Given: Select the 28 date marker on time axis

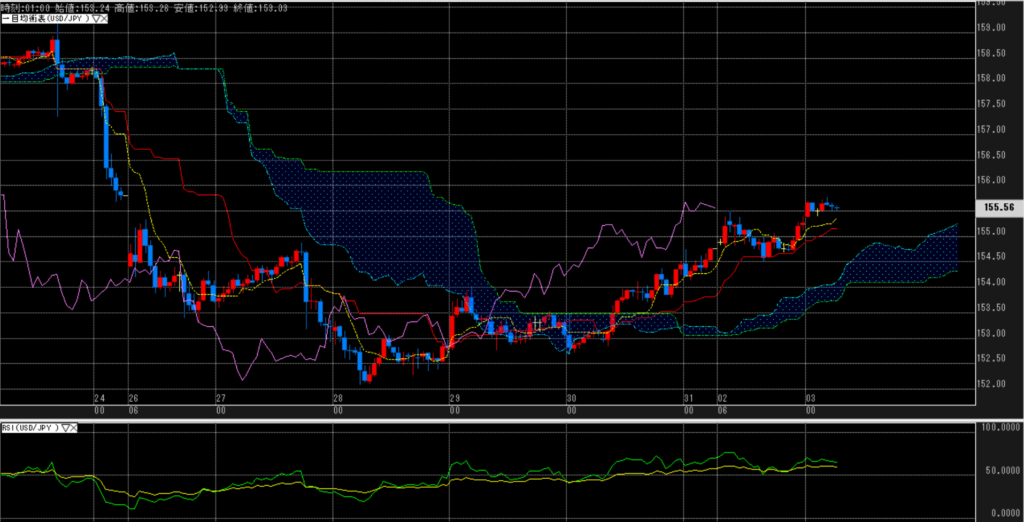Looking at the screenshot, I should tap(338, 397).
